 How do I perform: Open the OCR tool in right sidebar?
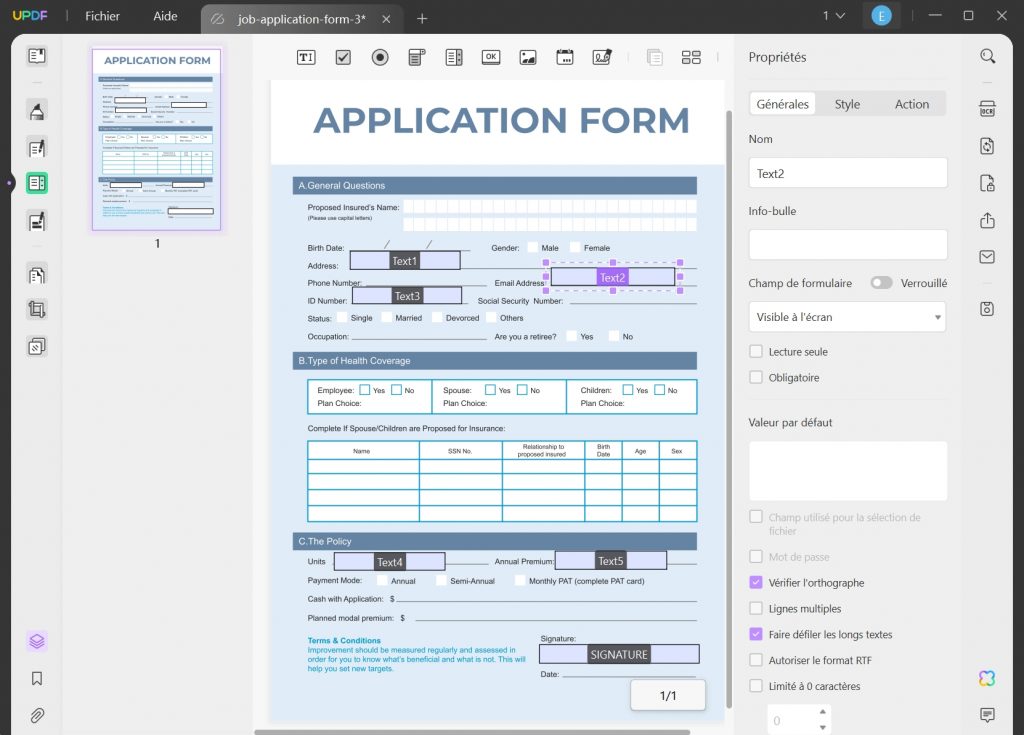coord(987,109)
